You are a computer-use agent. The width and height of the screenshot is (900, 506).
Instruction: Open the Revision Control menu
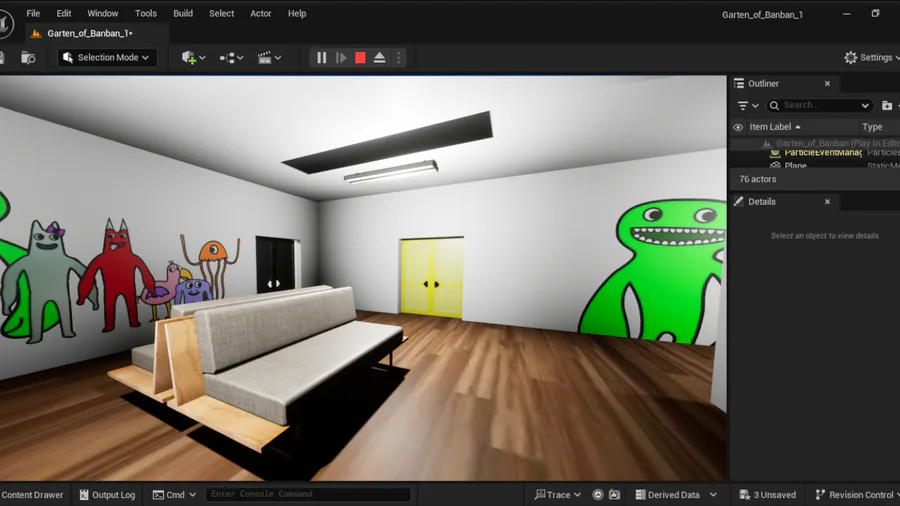856,495
